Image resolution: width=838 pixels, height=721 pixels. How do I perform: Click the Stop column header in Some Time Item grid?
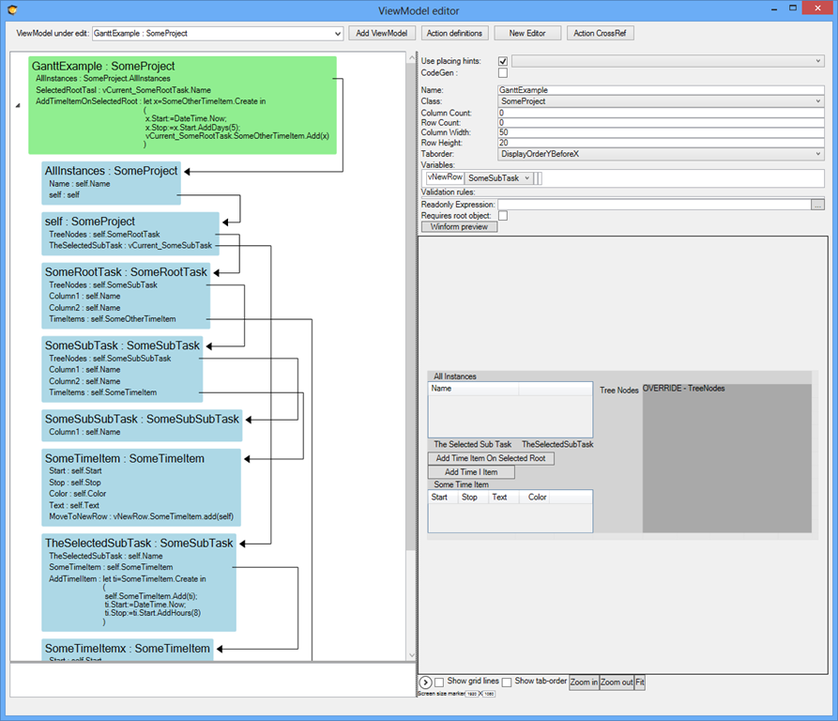tap(472, 497)
